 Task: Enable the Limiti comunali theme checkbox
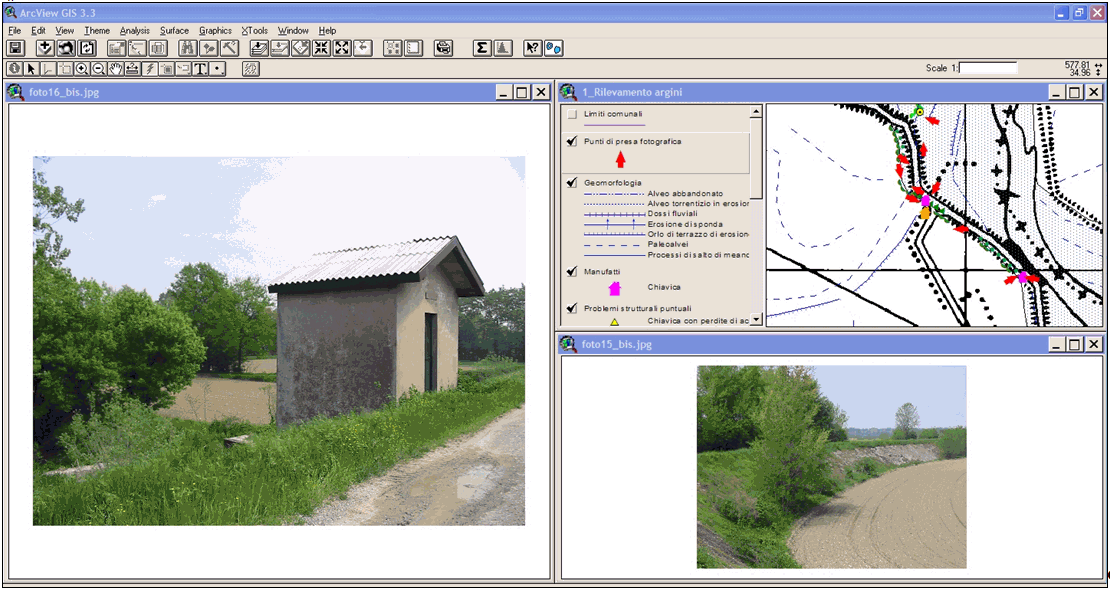(x=572, y=113)
